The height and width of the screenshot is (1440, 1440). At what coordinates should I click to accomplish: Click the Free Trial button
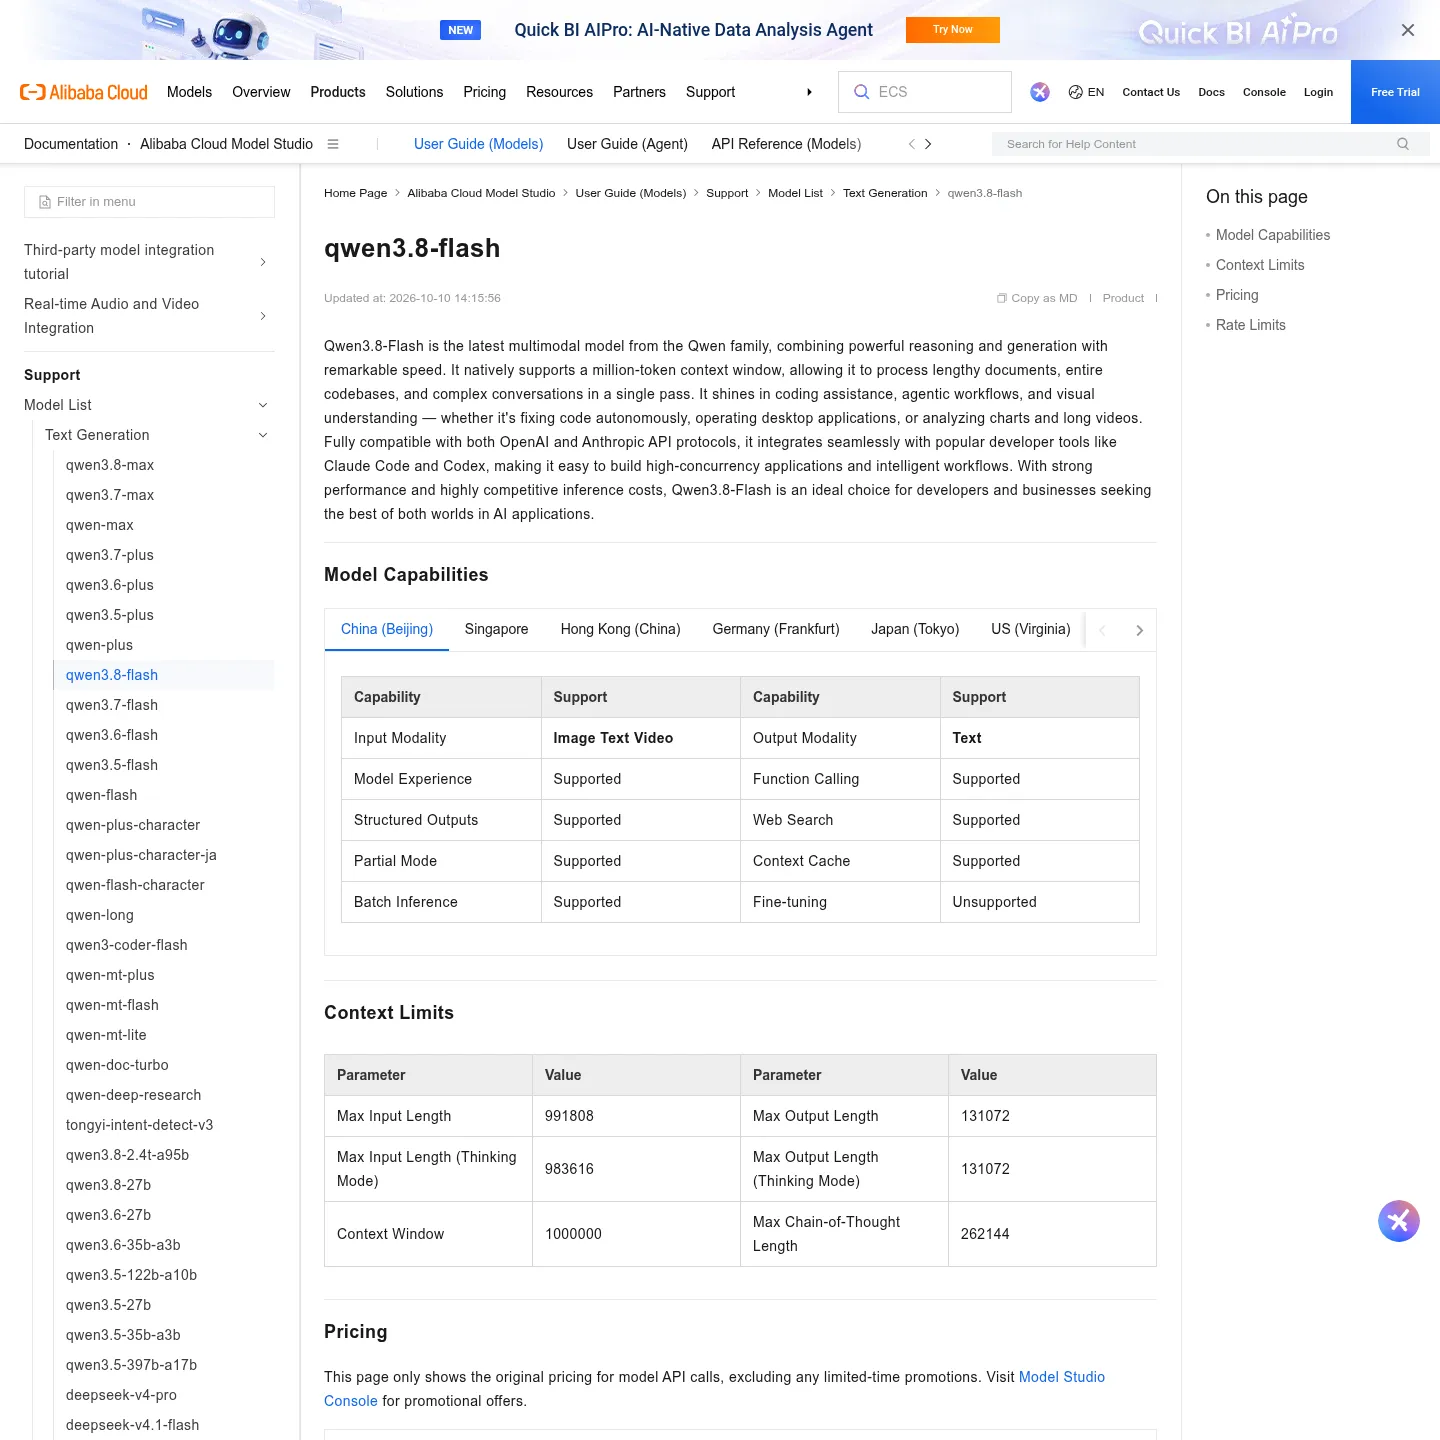pos(1395,92)
